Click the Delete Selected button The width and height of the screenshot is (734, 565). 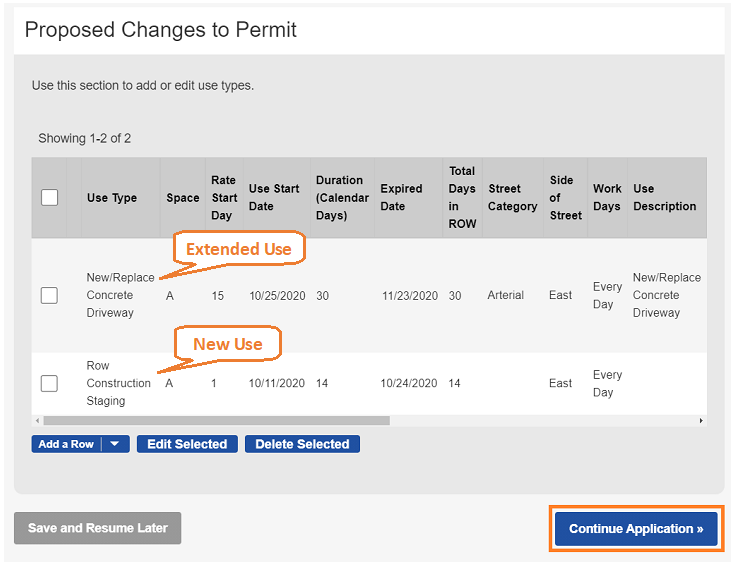(302, 444)
